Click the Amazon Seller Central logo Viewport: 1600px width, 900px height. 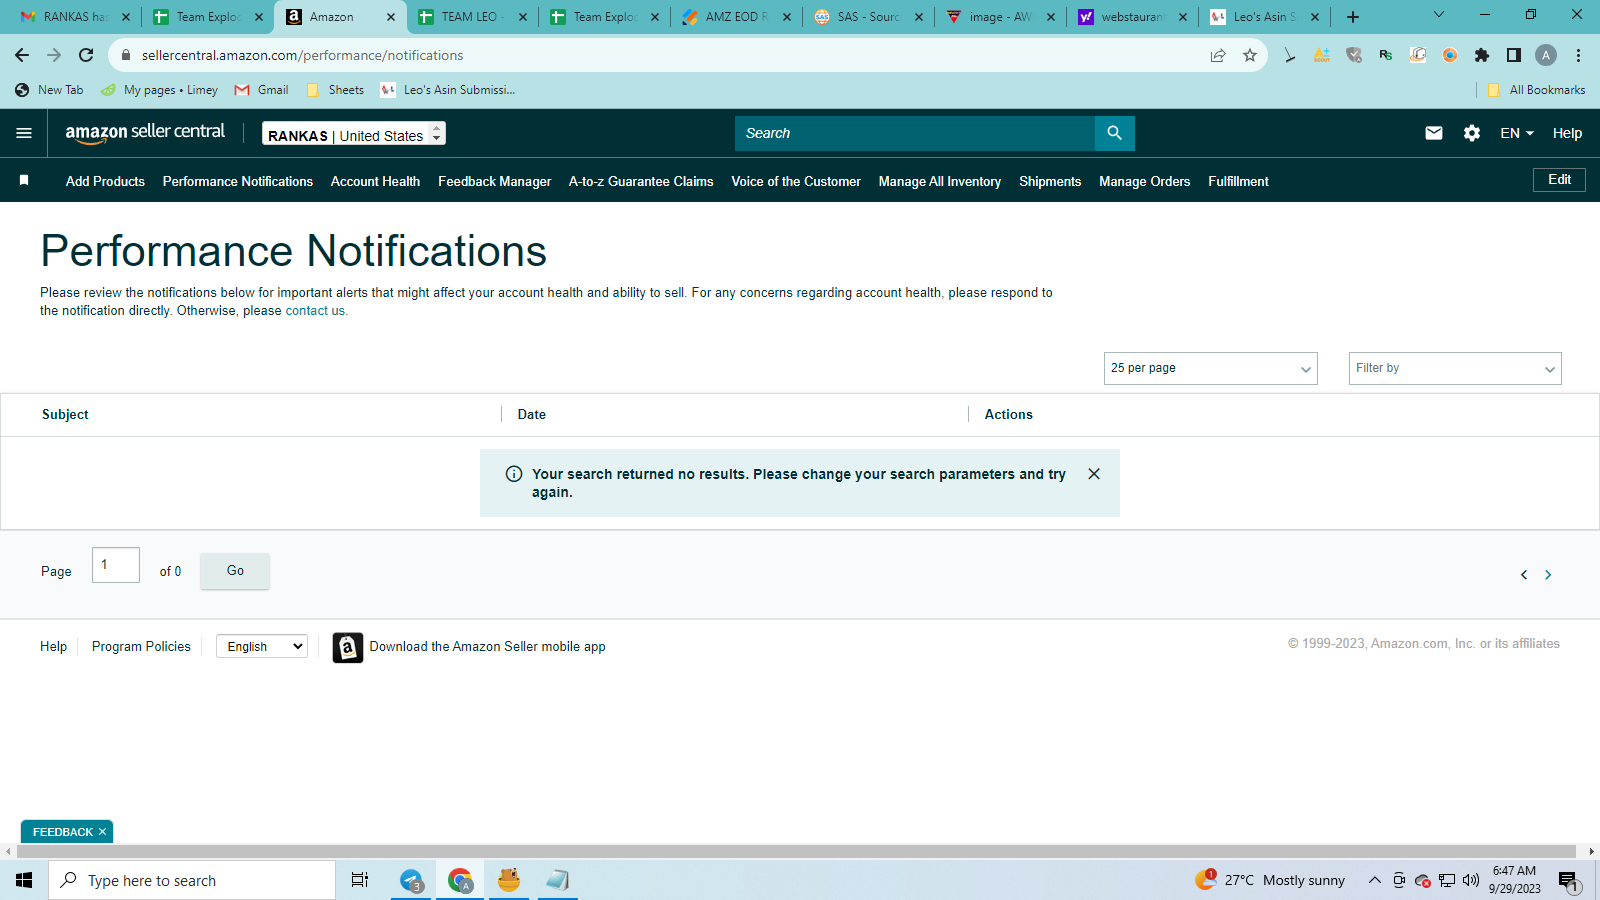click(145, 132)
